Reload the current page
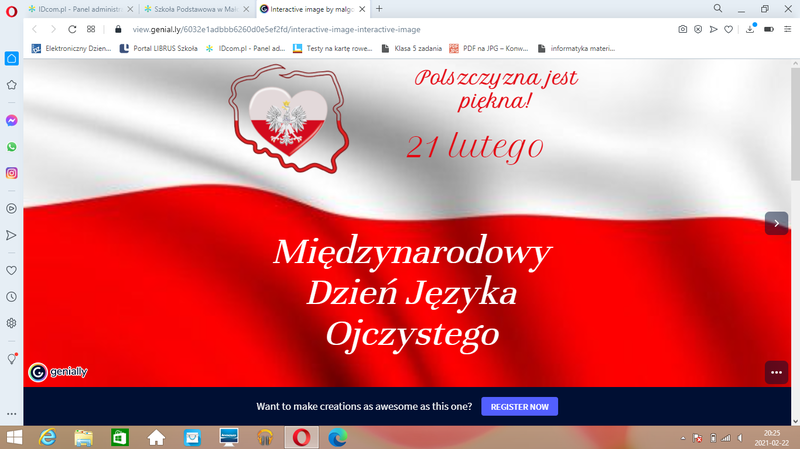 (x=68, y=29)
